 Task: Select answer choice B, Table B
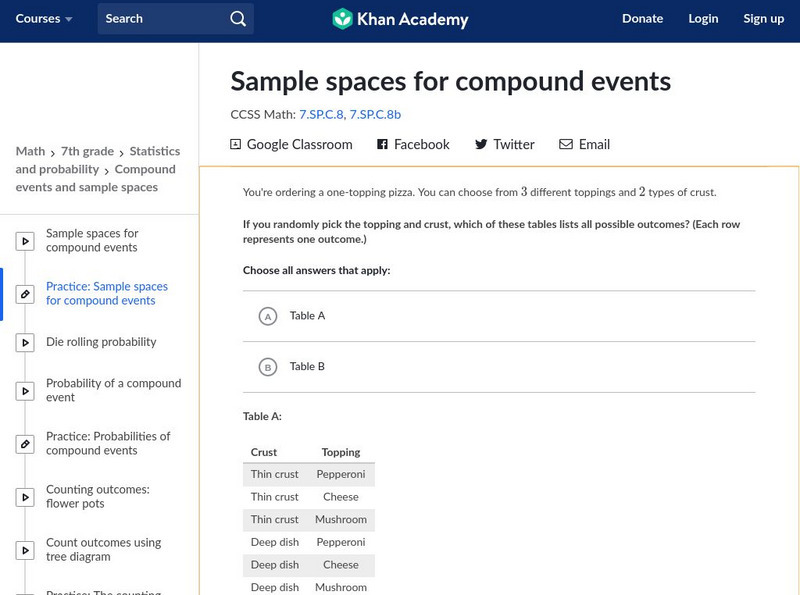267,367
